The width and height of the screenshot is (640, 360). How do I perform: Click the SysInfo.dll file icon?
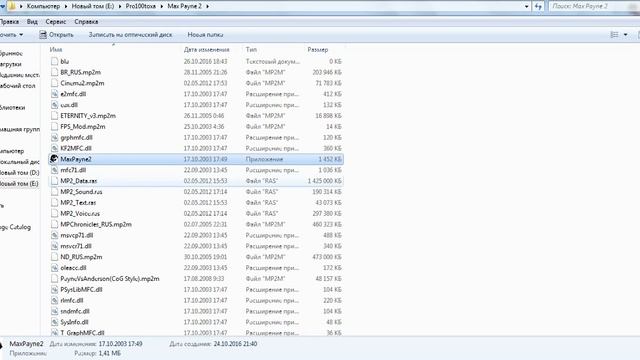54,322
